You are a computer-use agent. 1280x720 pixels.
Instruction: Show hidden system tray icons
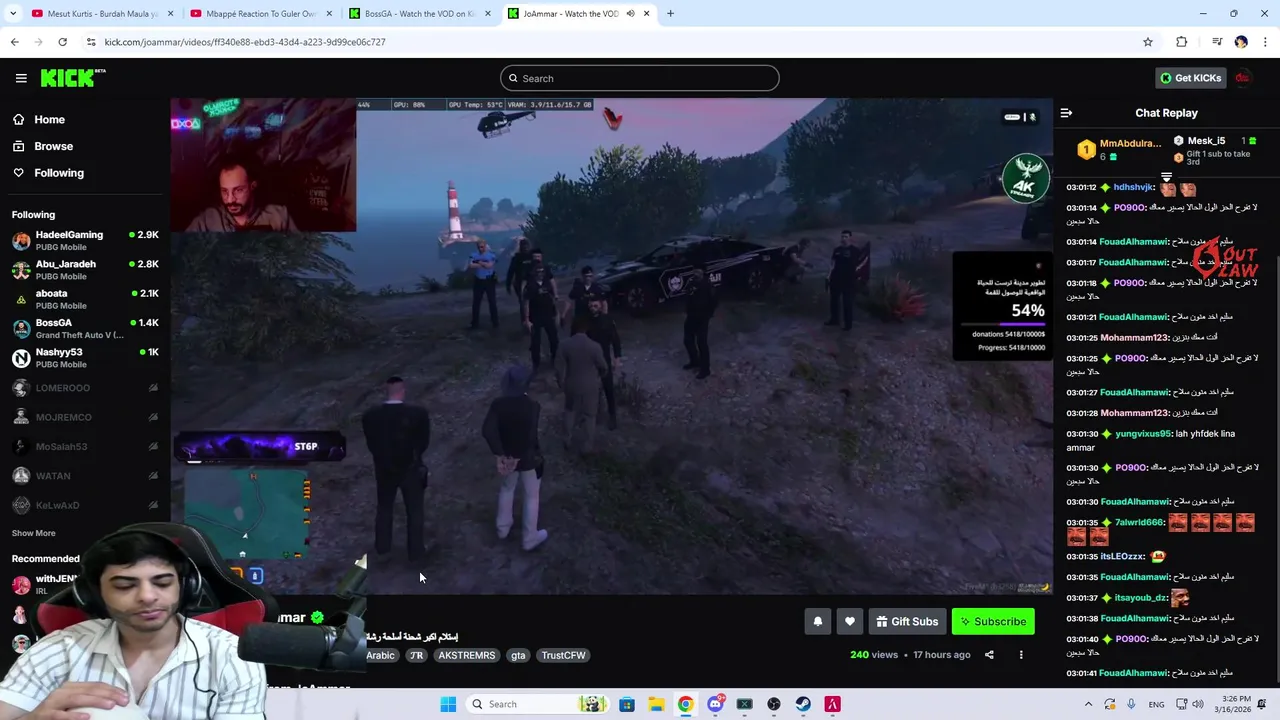click(1088, 704)
